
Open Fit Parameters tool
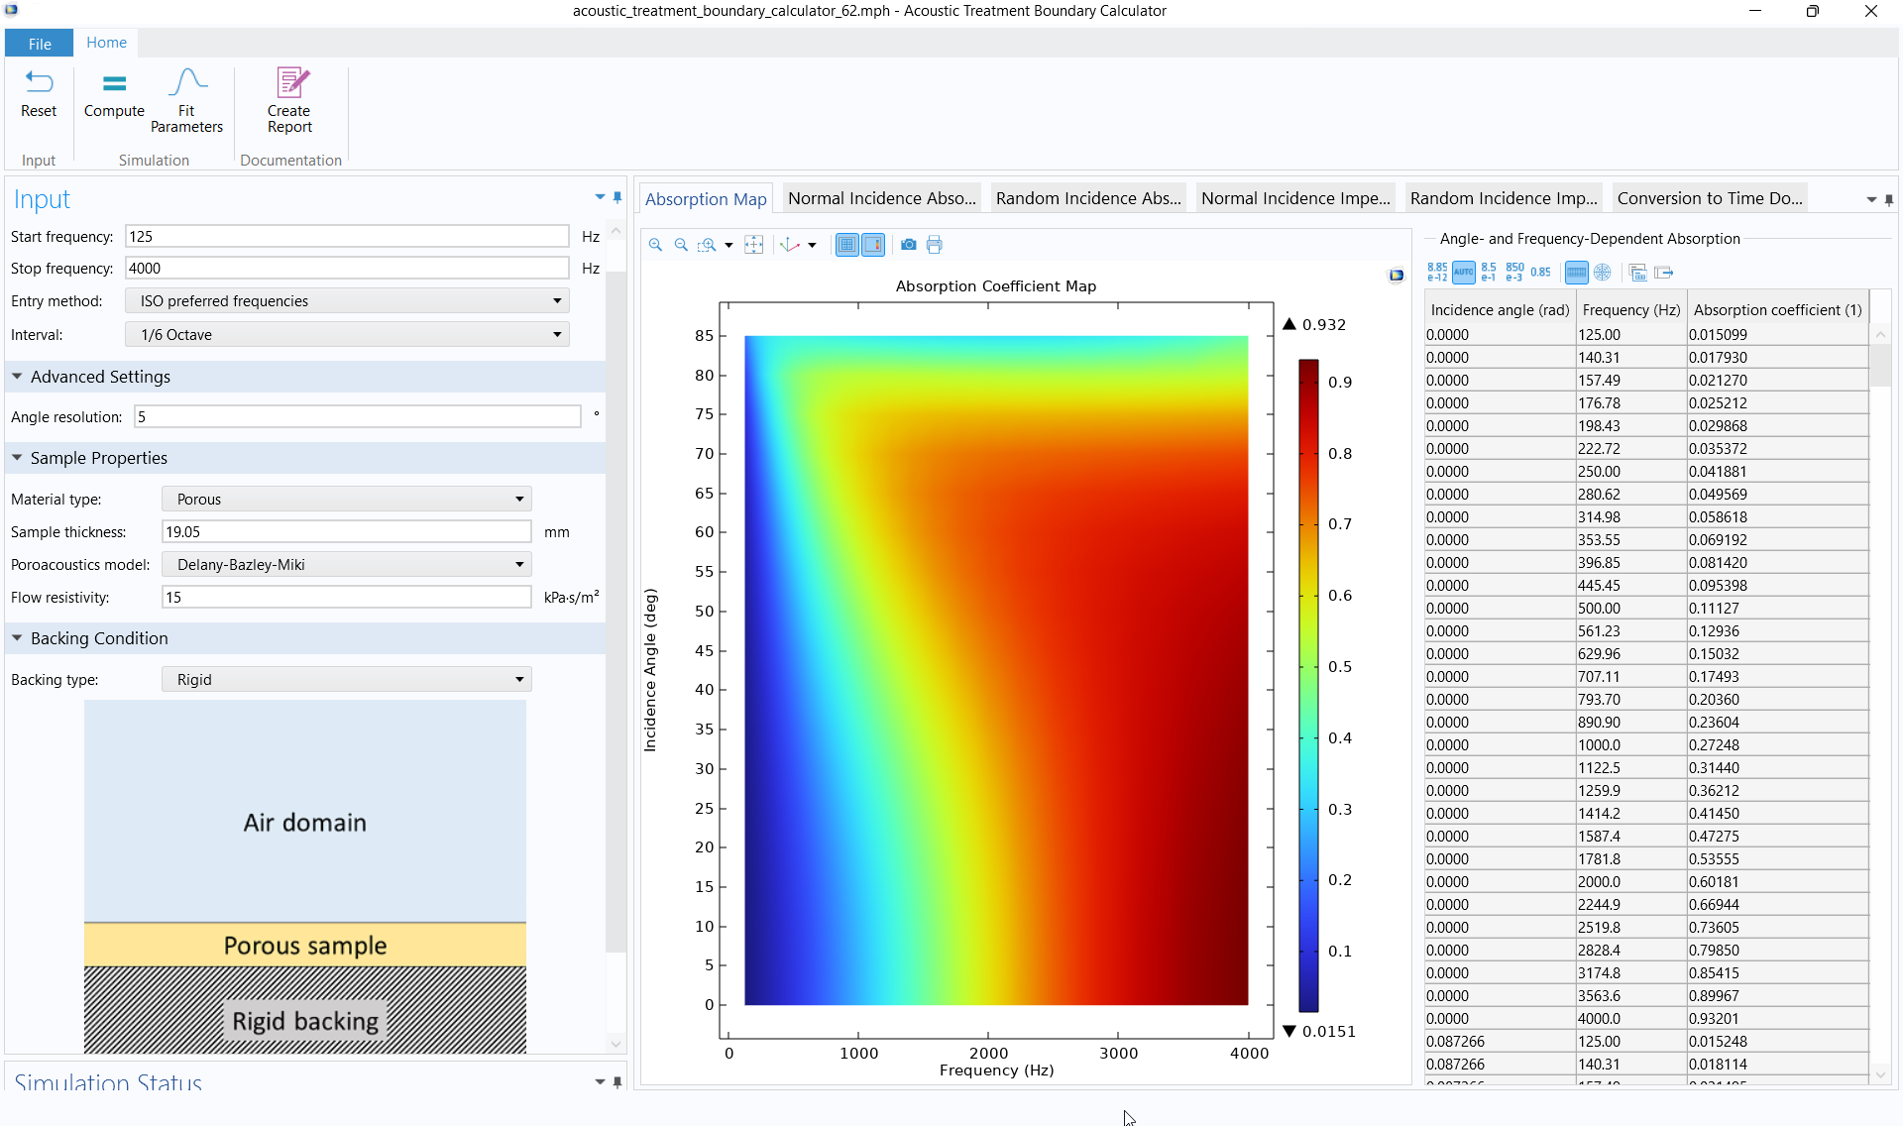coord(186,101)
